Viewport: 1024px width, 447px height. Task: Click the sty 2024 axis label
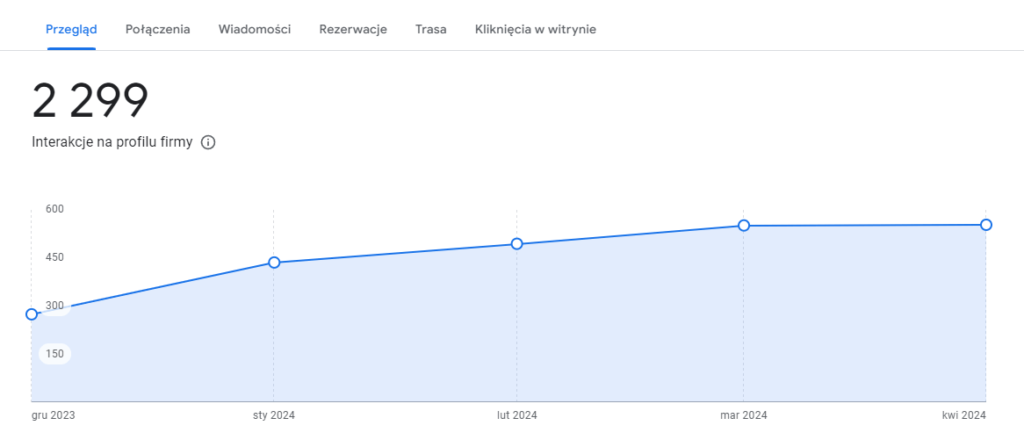click(274, 415)
